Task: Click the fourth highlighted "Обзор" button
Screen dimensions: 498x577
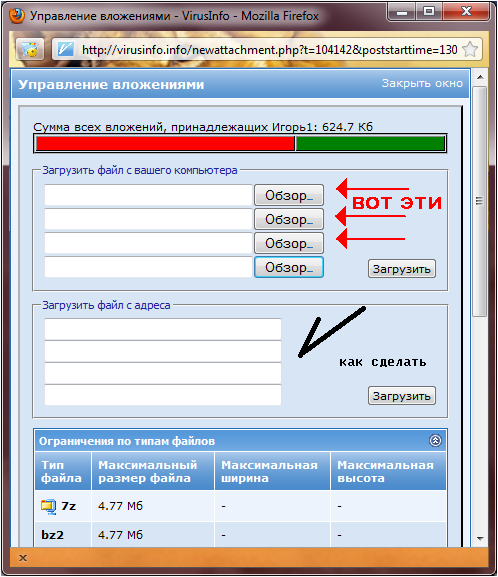Action: (x=289, y=267)
